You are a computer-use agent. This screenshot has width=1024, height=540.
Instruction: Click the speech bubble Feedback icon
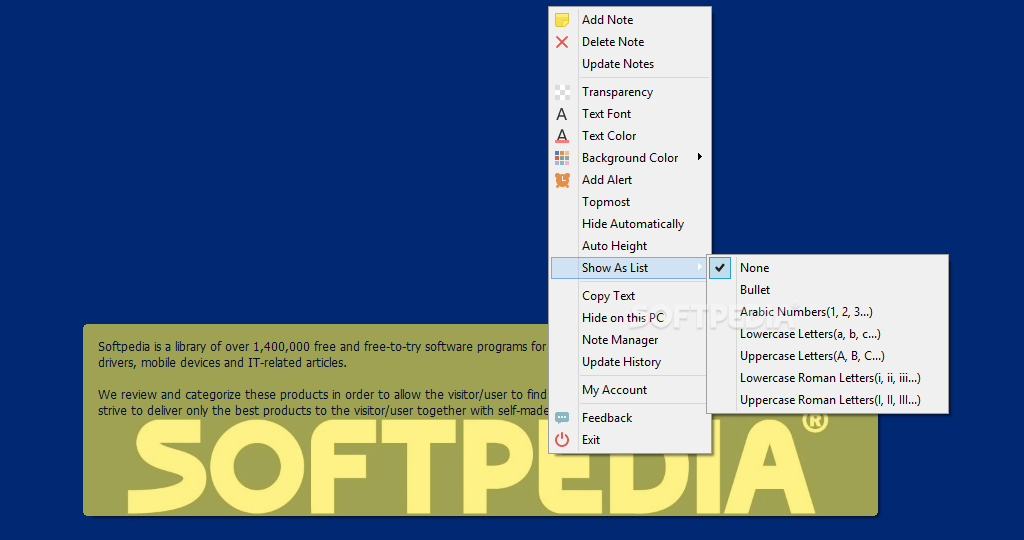coord(562,418)
